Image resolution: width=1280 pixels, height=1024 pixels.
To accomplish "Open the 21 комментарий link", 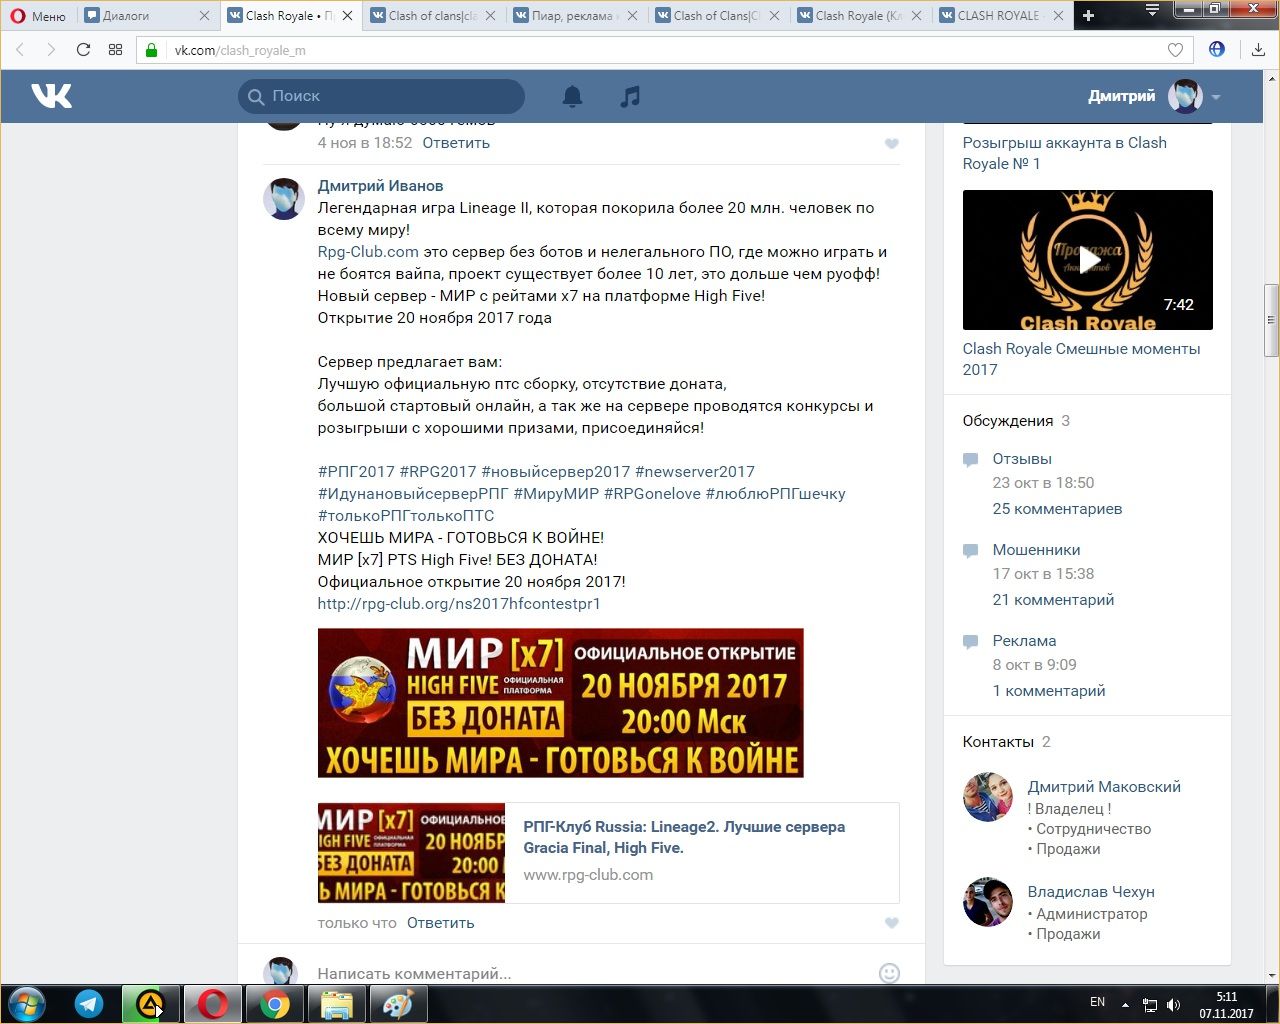I will 1053,600.
